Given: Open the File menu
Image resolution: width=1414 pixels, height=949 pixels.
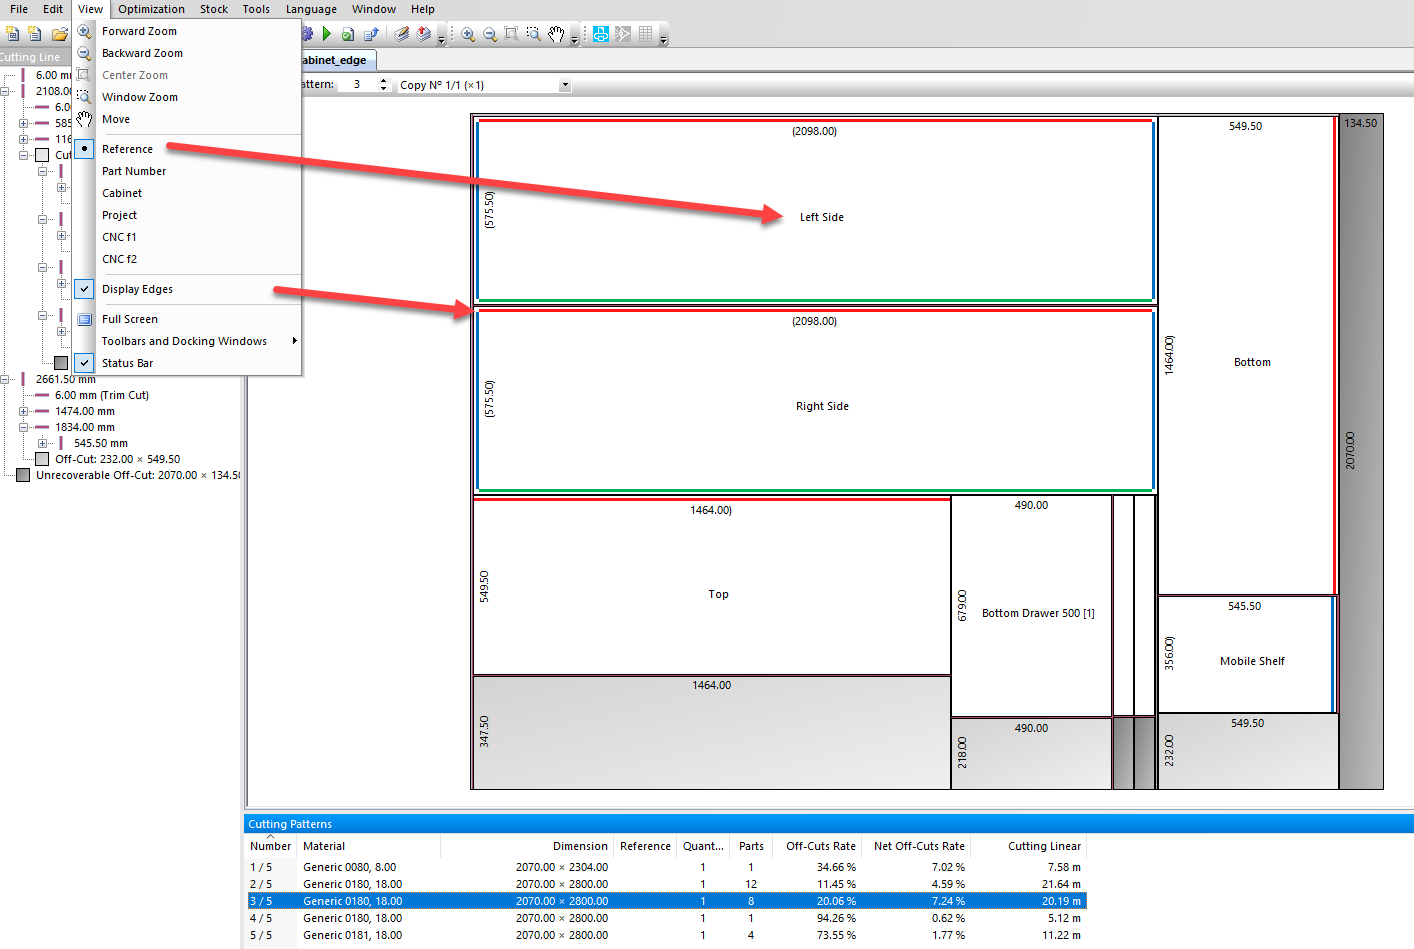Looking at the screenshot, I should pos(19,9).
